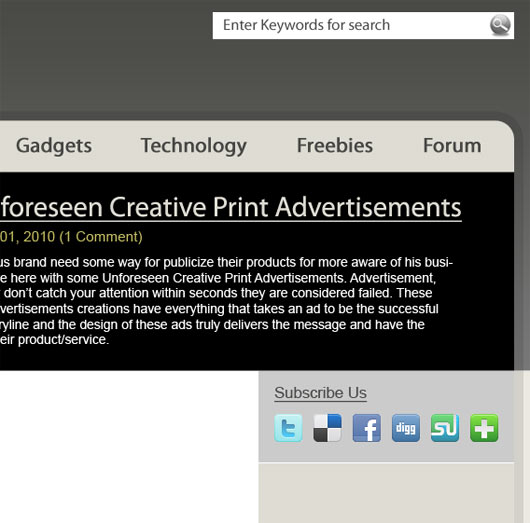
Task: Go to the Freebies section
Action: pos(335,145)
